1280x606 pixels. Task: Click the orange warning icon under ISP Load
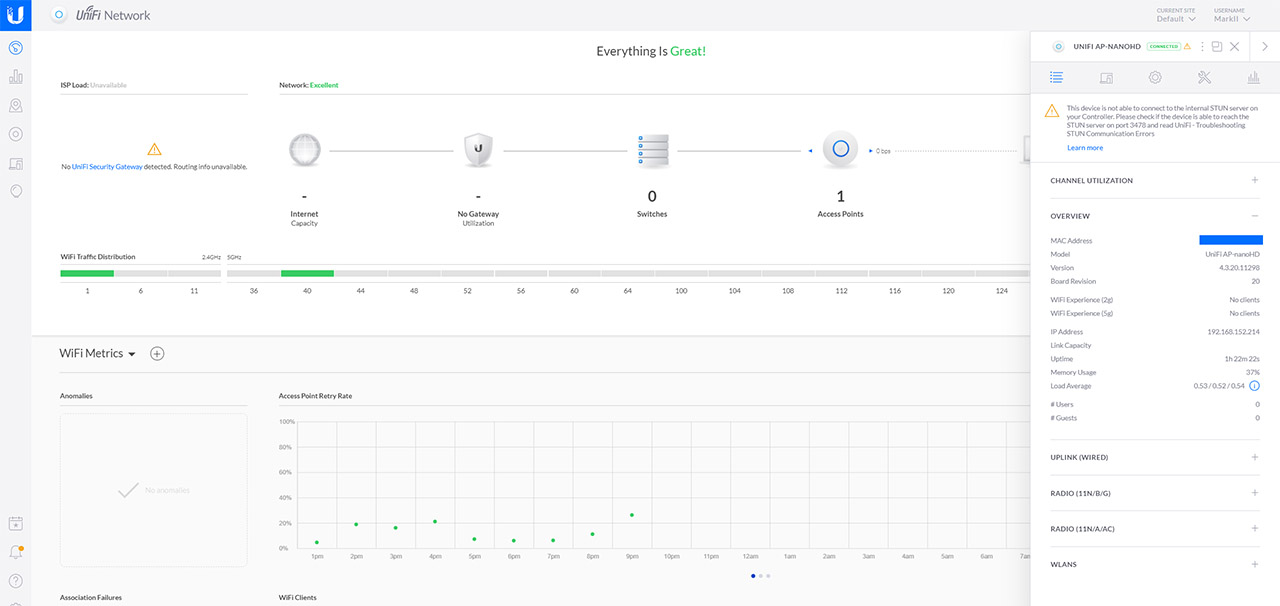tap(154, 149)
